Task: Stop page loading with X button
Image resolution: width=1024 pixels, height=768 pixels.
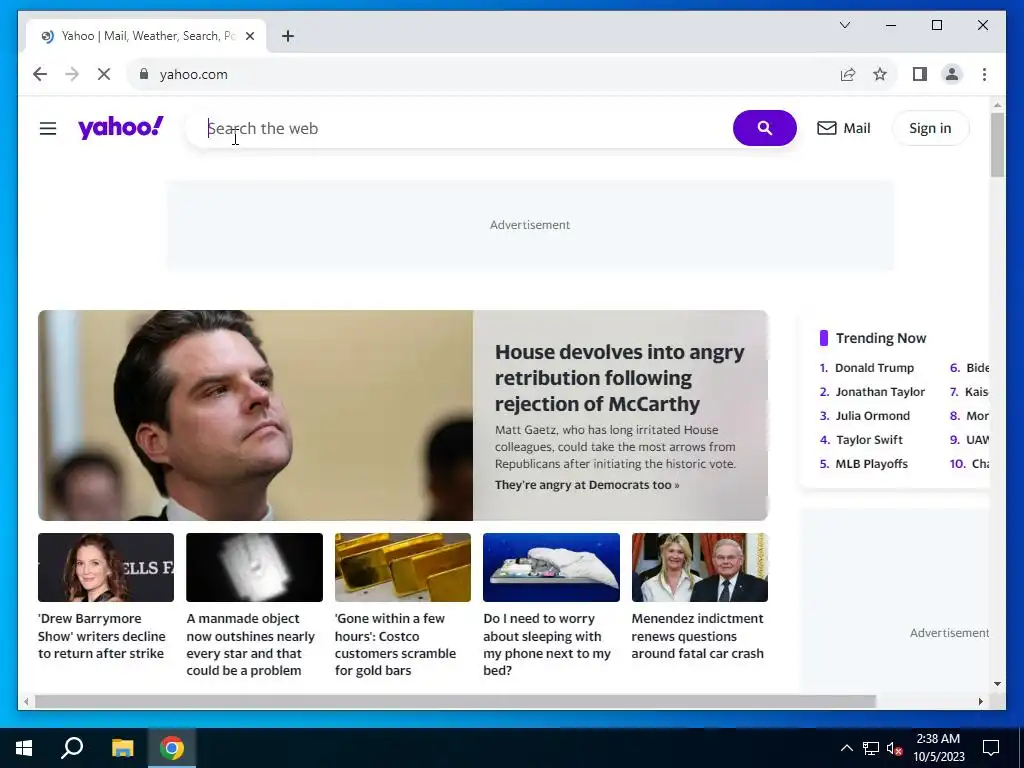Action: [x=104, y=74]
